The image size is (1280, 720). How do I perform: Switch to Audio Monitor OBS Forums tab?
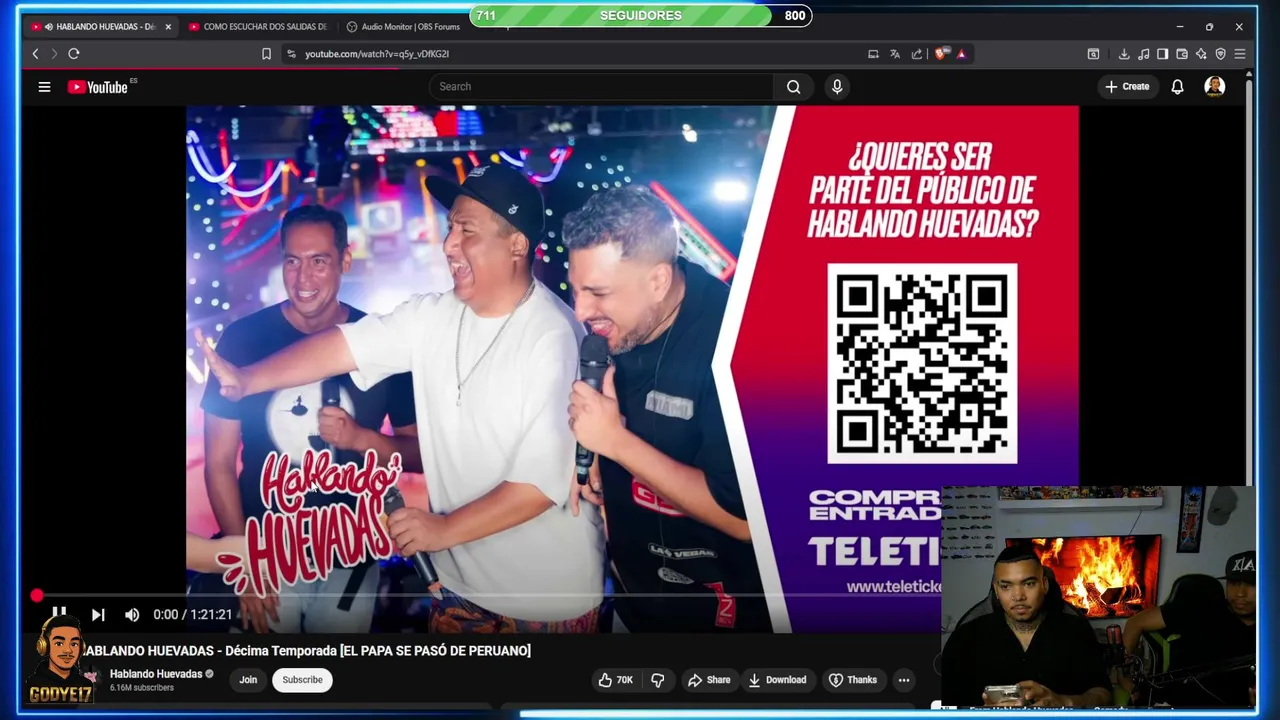[x=403, y=27]
